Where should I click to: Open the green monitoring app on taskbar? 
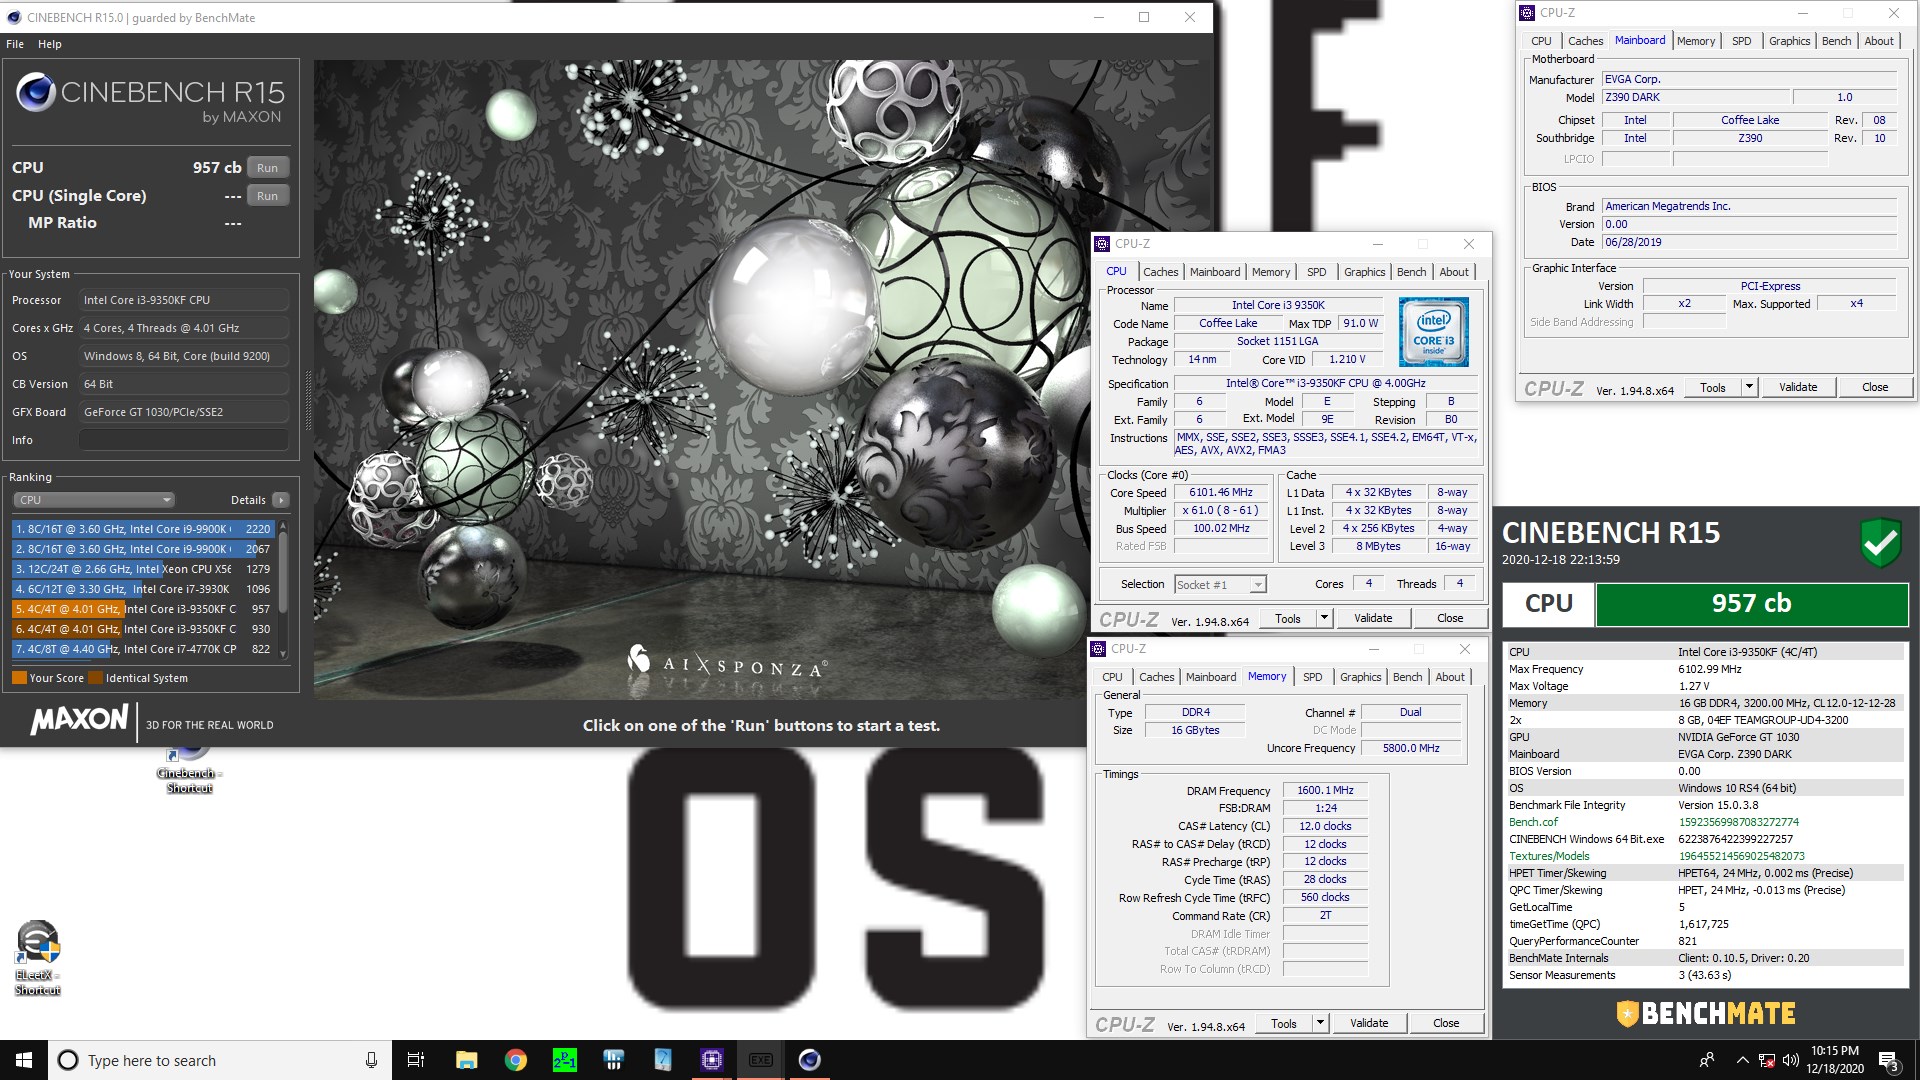[565, 1060]
